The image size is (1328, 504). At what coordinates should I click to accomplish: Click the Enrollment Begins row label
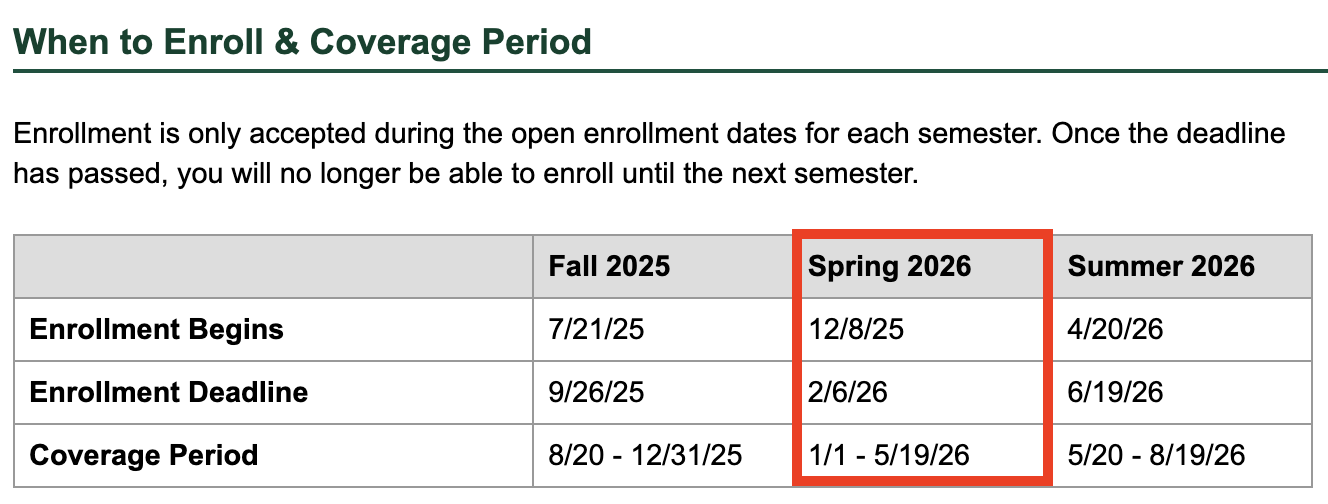click(x=157, y=329)
